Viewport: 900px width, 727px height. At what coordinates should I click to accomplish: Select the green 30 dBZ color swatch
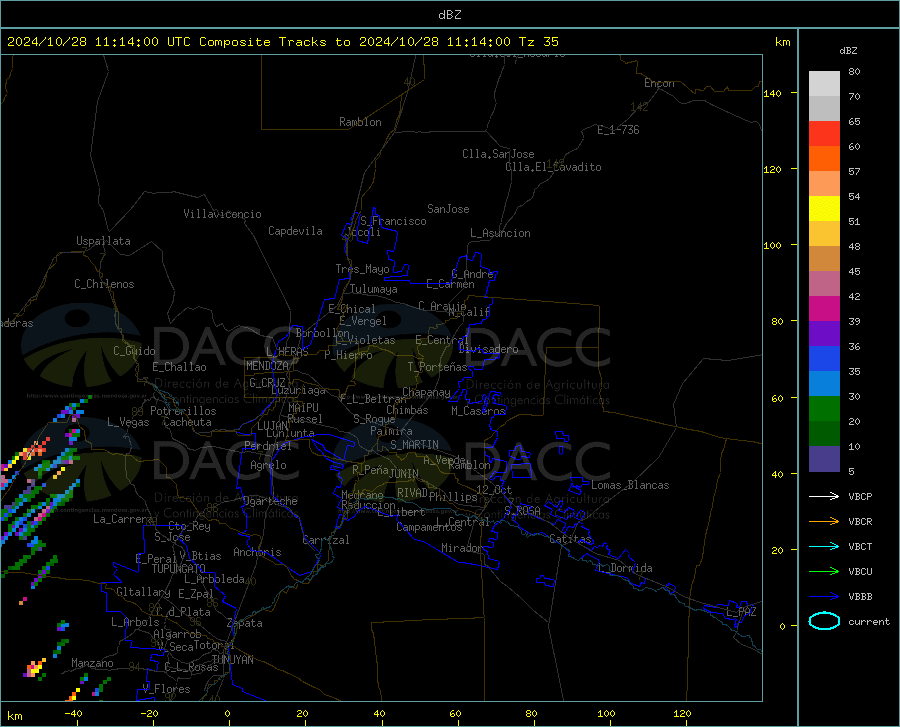click(824, 409)
